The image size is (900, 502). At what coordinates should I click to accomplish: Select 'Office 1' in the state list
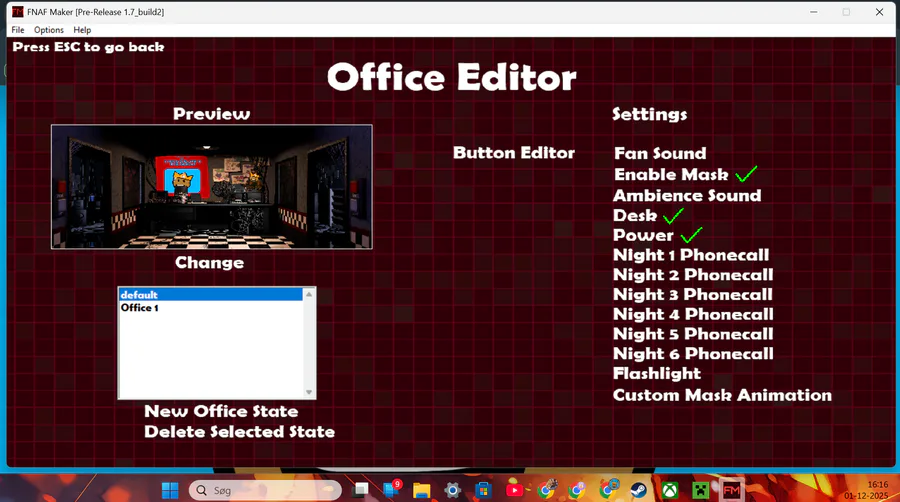point(211,308)
